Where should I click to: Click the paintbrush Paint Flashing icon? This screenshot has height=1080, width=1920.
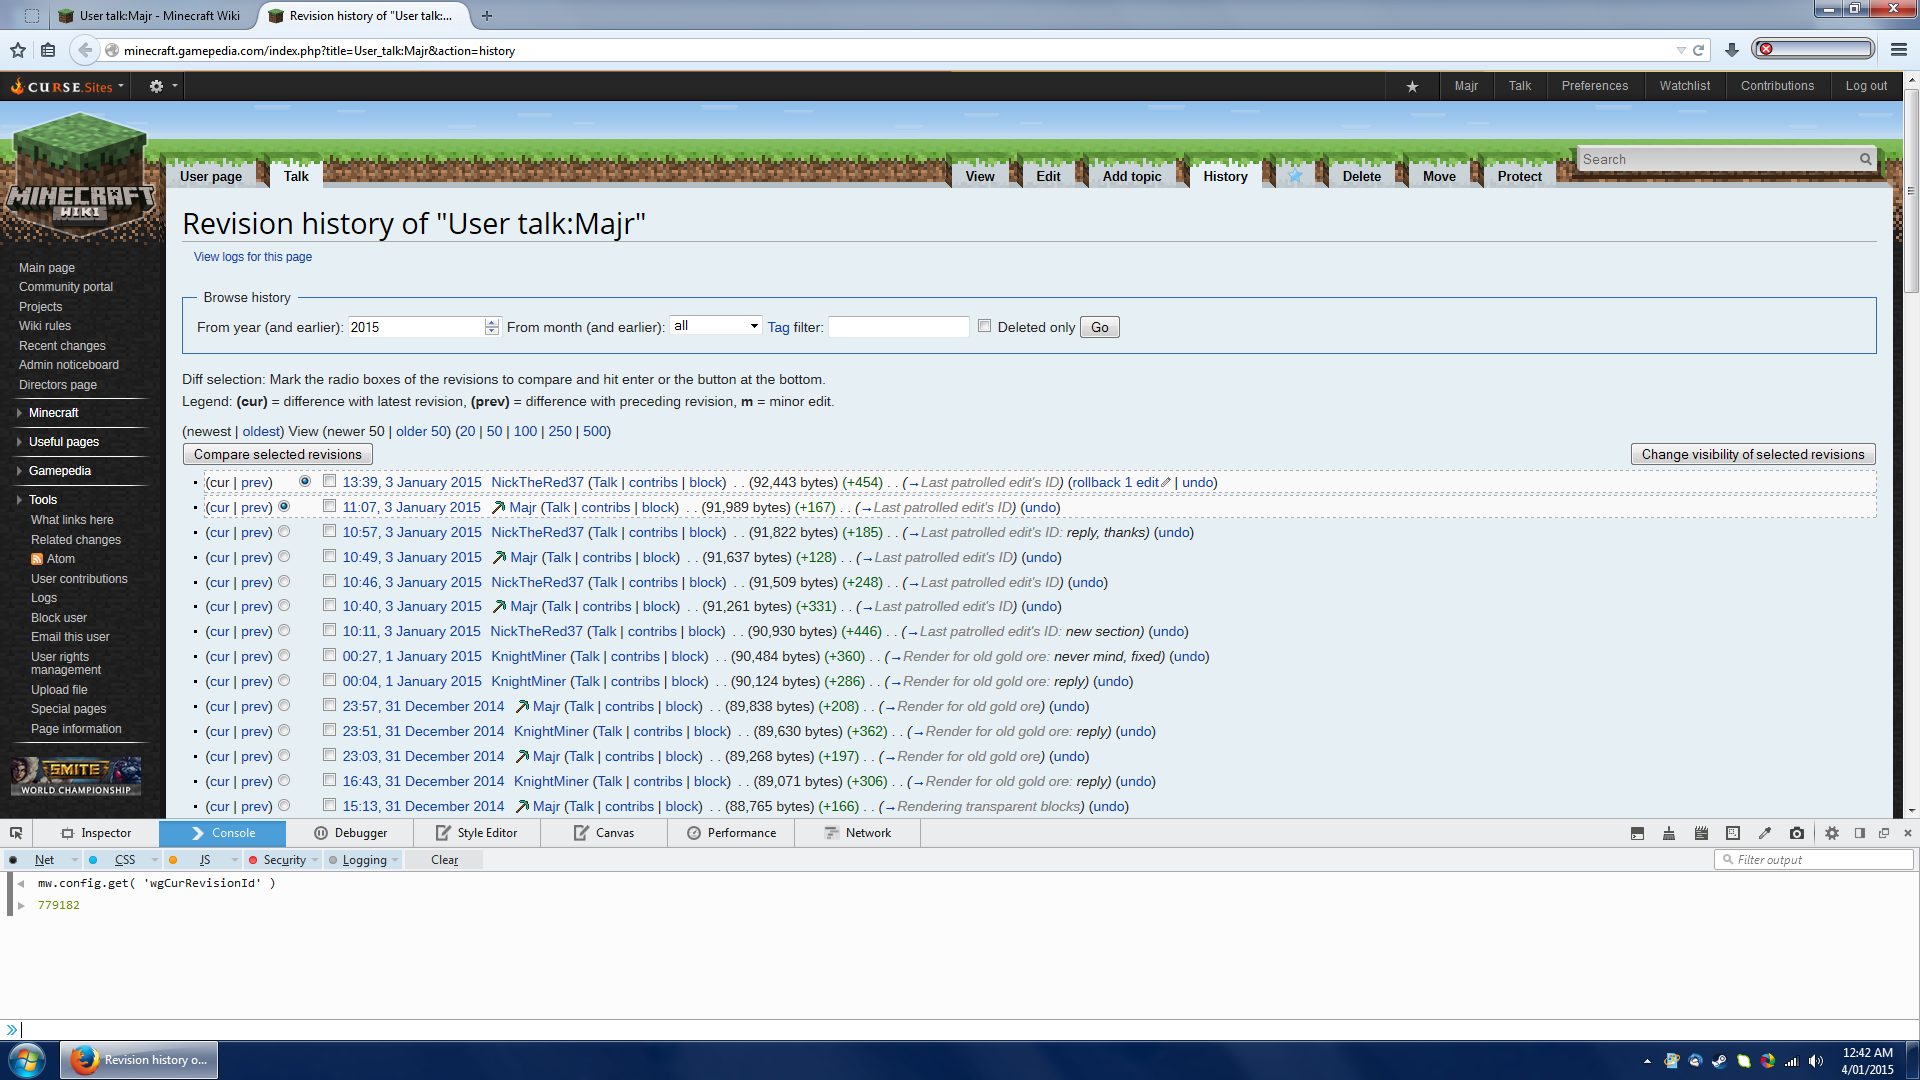[1669, 833]
